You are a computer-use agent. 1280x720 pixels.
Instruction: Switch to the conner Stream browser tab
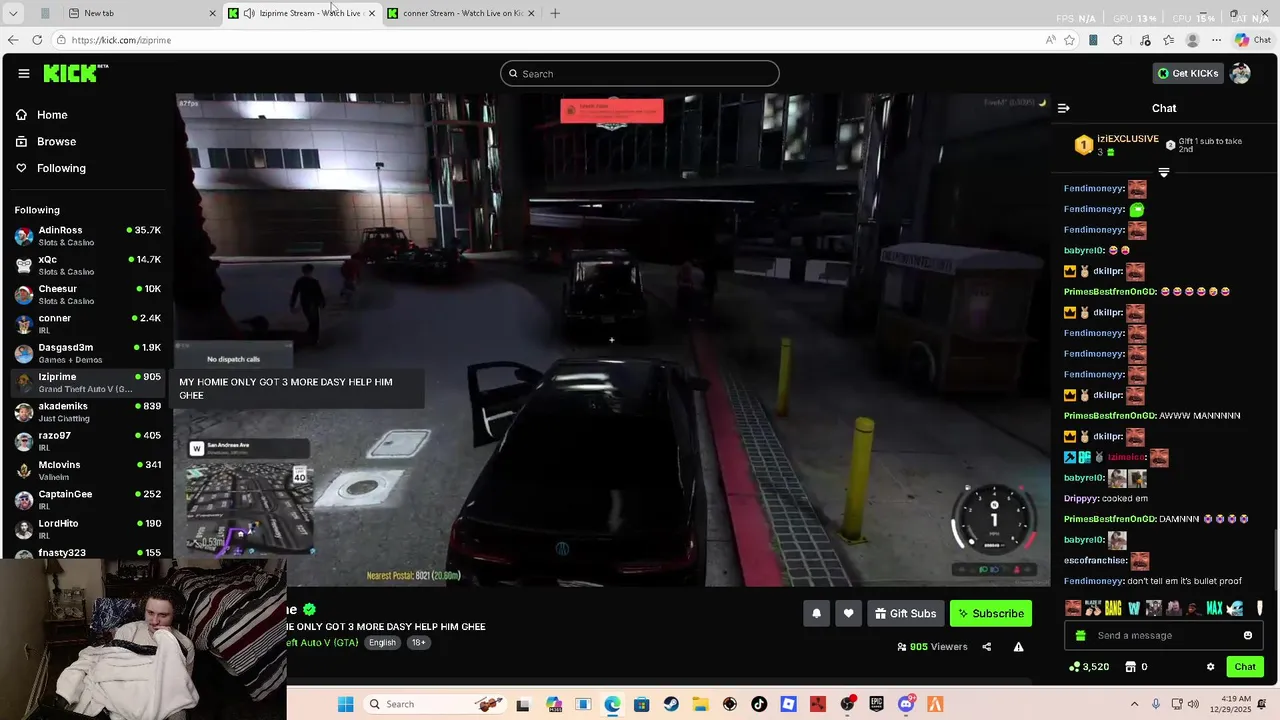[460, 13]
